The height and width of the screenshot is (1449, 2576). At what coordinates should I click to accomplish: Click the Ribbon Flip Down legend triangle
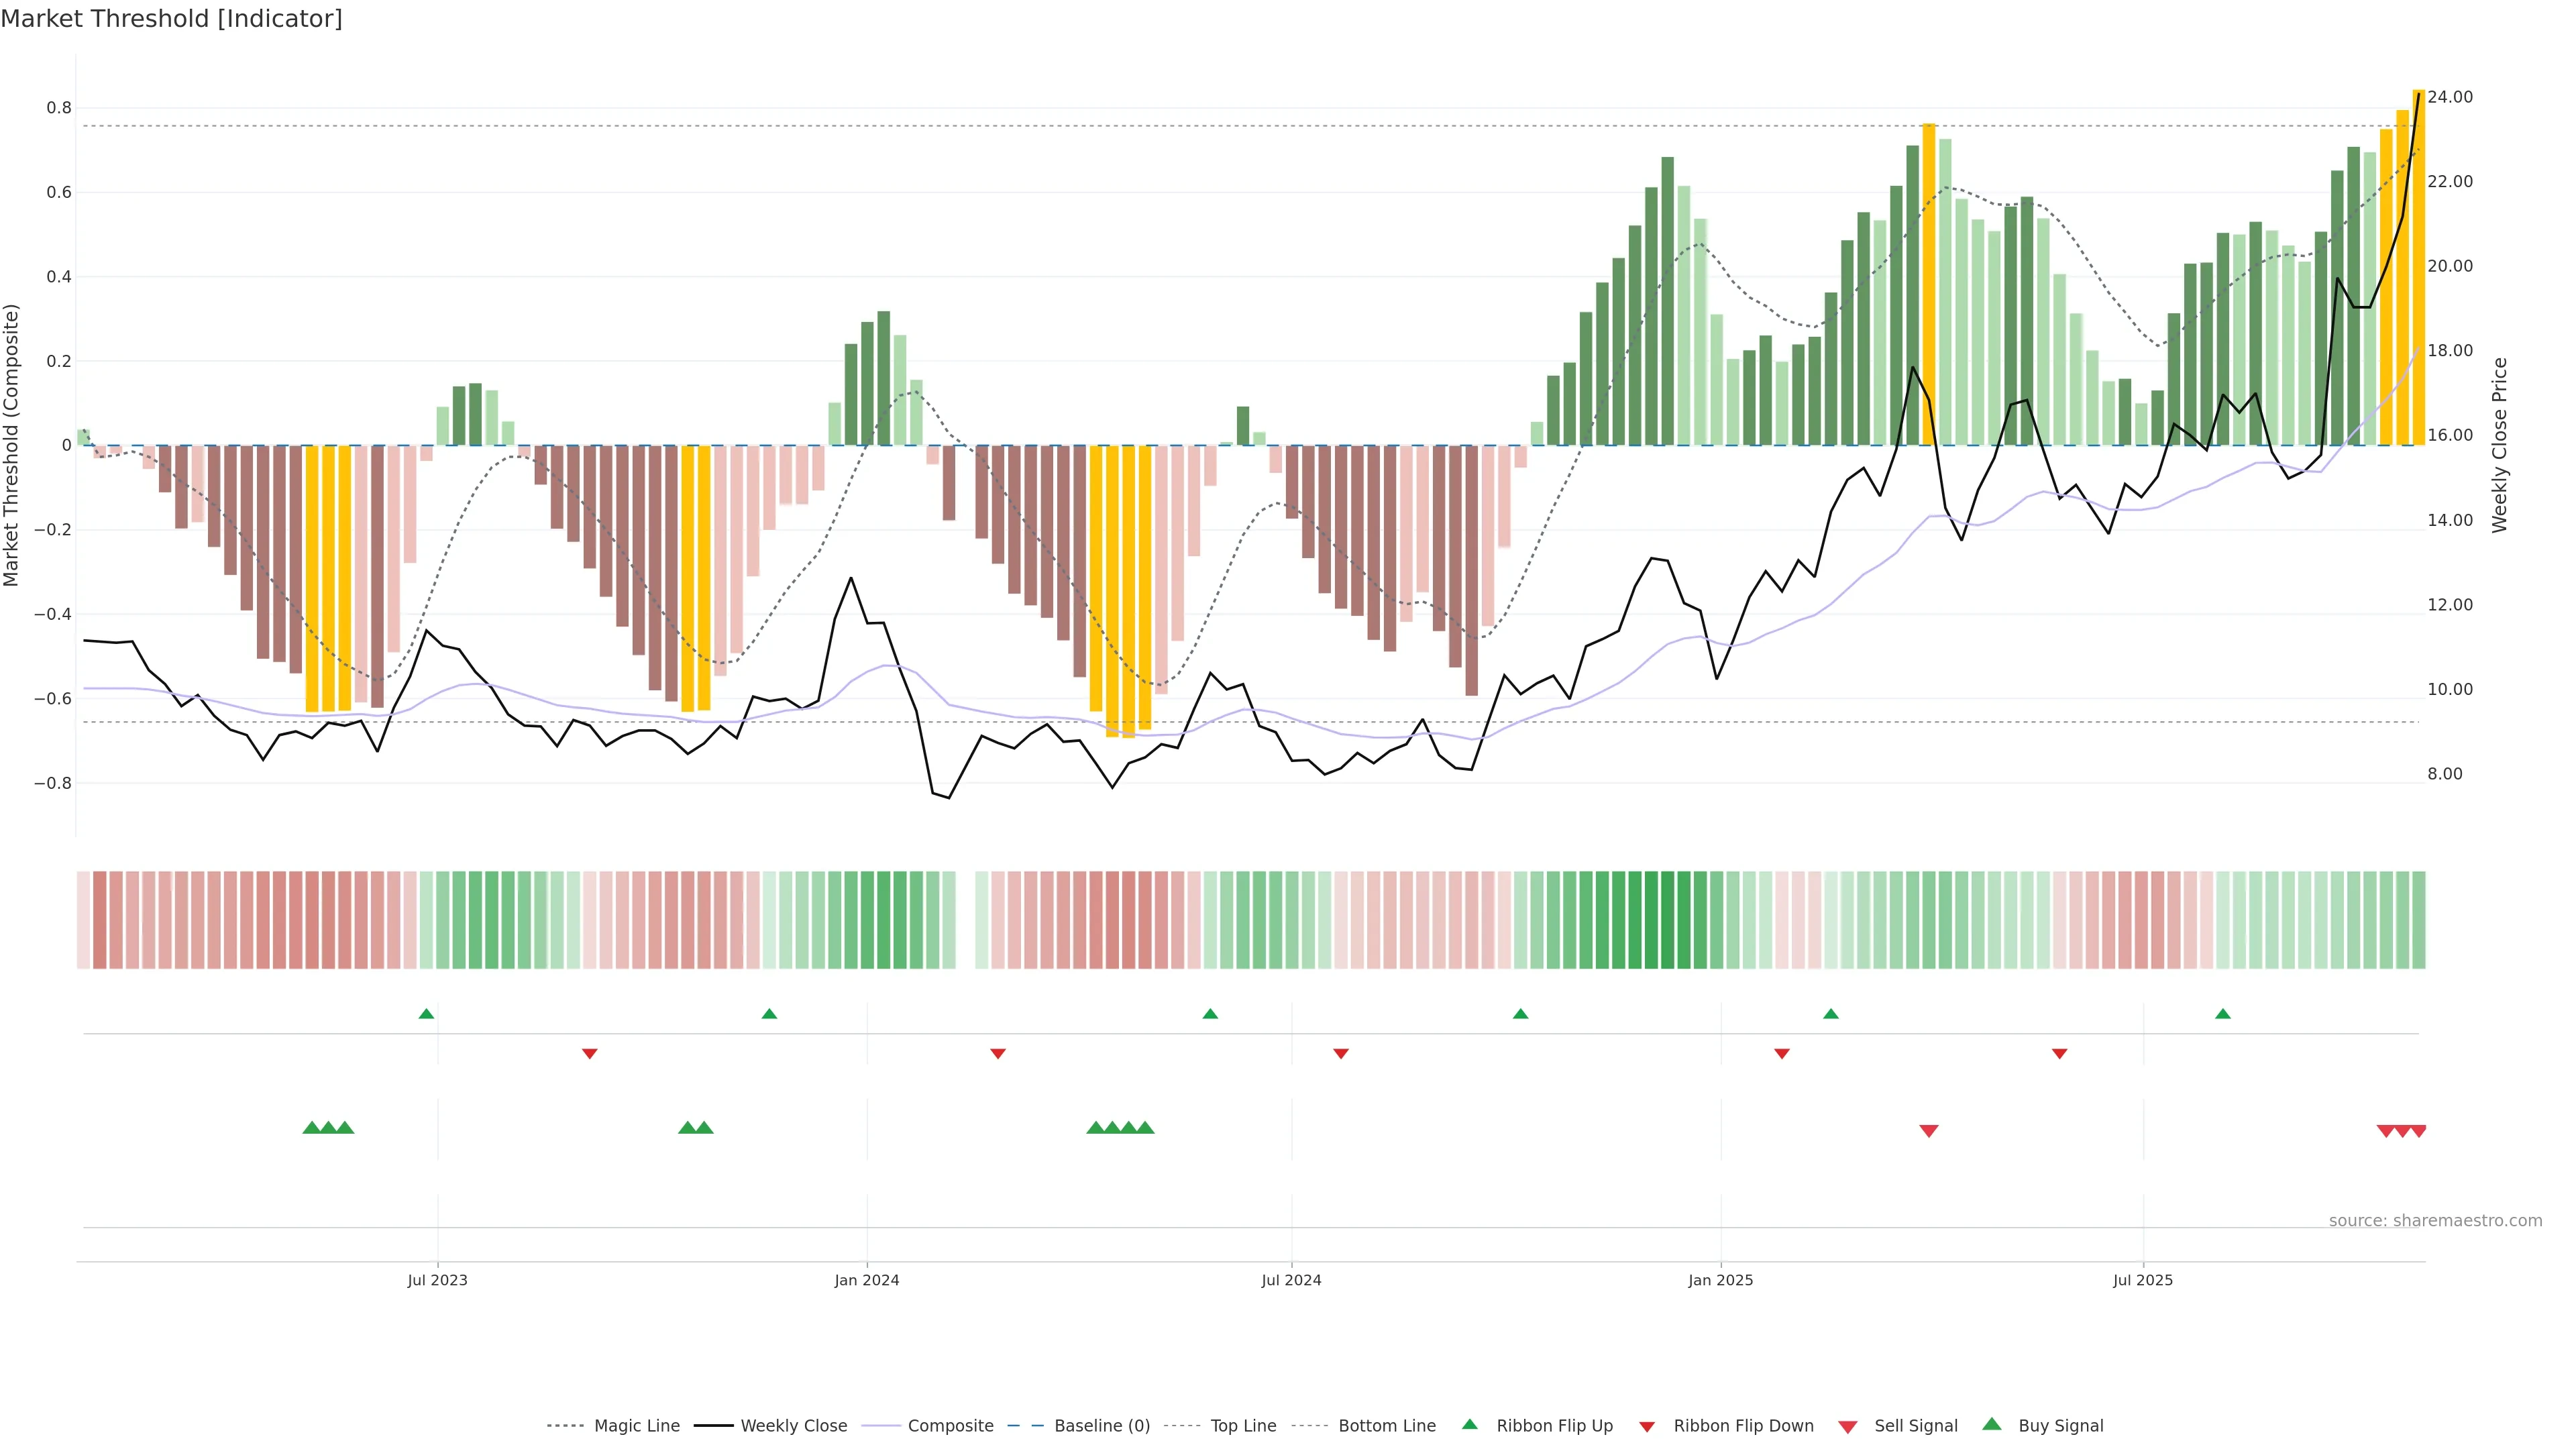1647,1426
